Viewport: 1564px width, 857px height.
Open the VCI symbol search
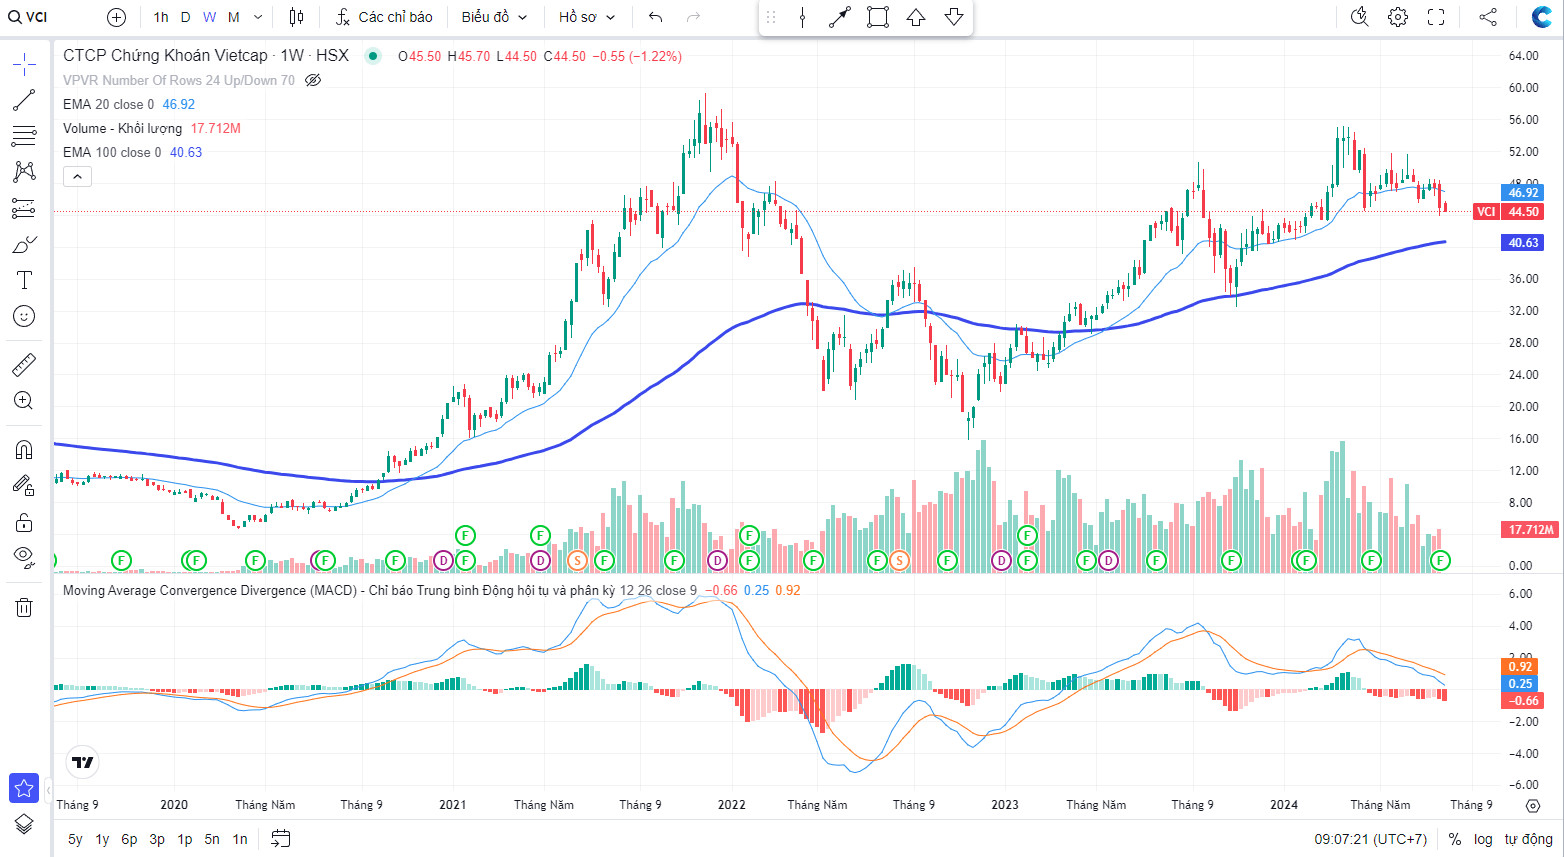tap(30, 17)
